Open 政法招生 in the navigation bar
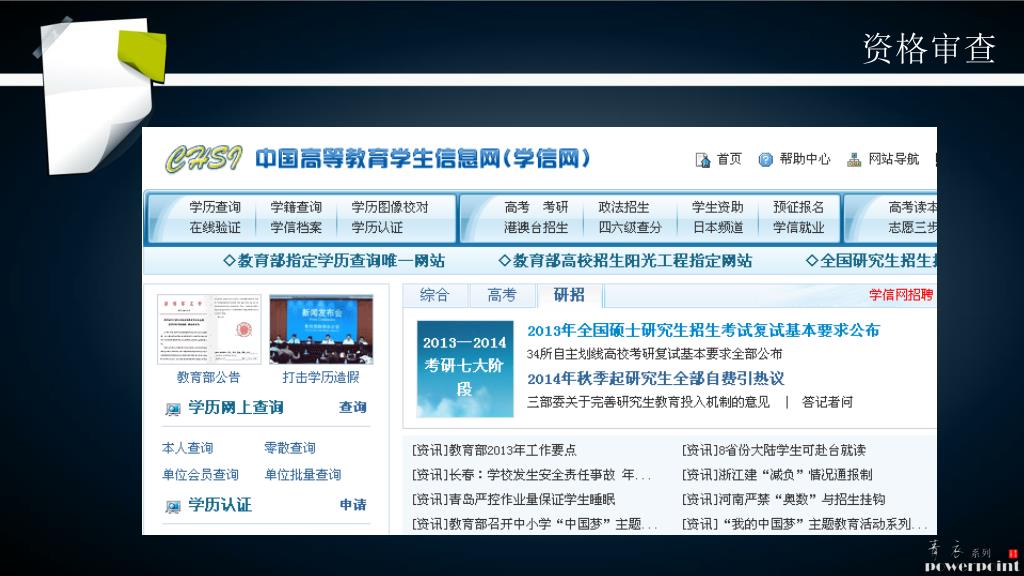This screenshot has width=1024, height=576. pyautogui.click(x=624, y=207)
